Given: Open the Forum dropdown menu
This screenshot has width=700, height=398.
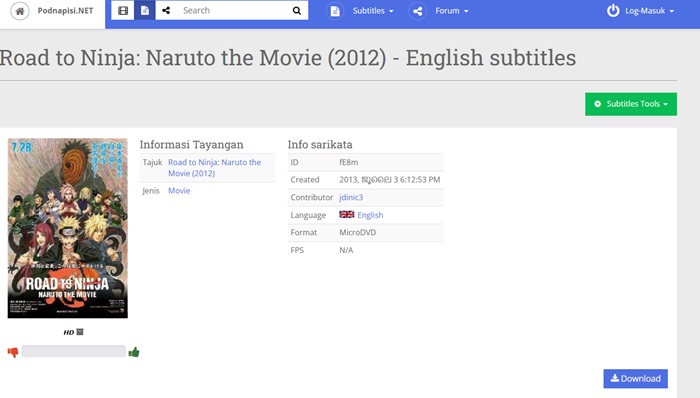Looking at the screenshot, I should click(452, 11).
